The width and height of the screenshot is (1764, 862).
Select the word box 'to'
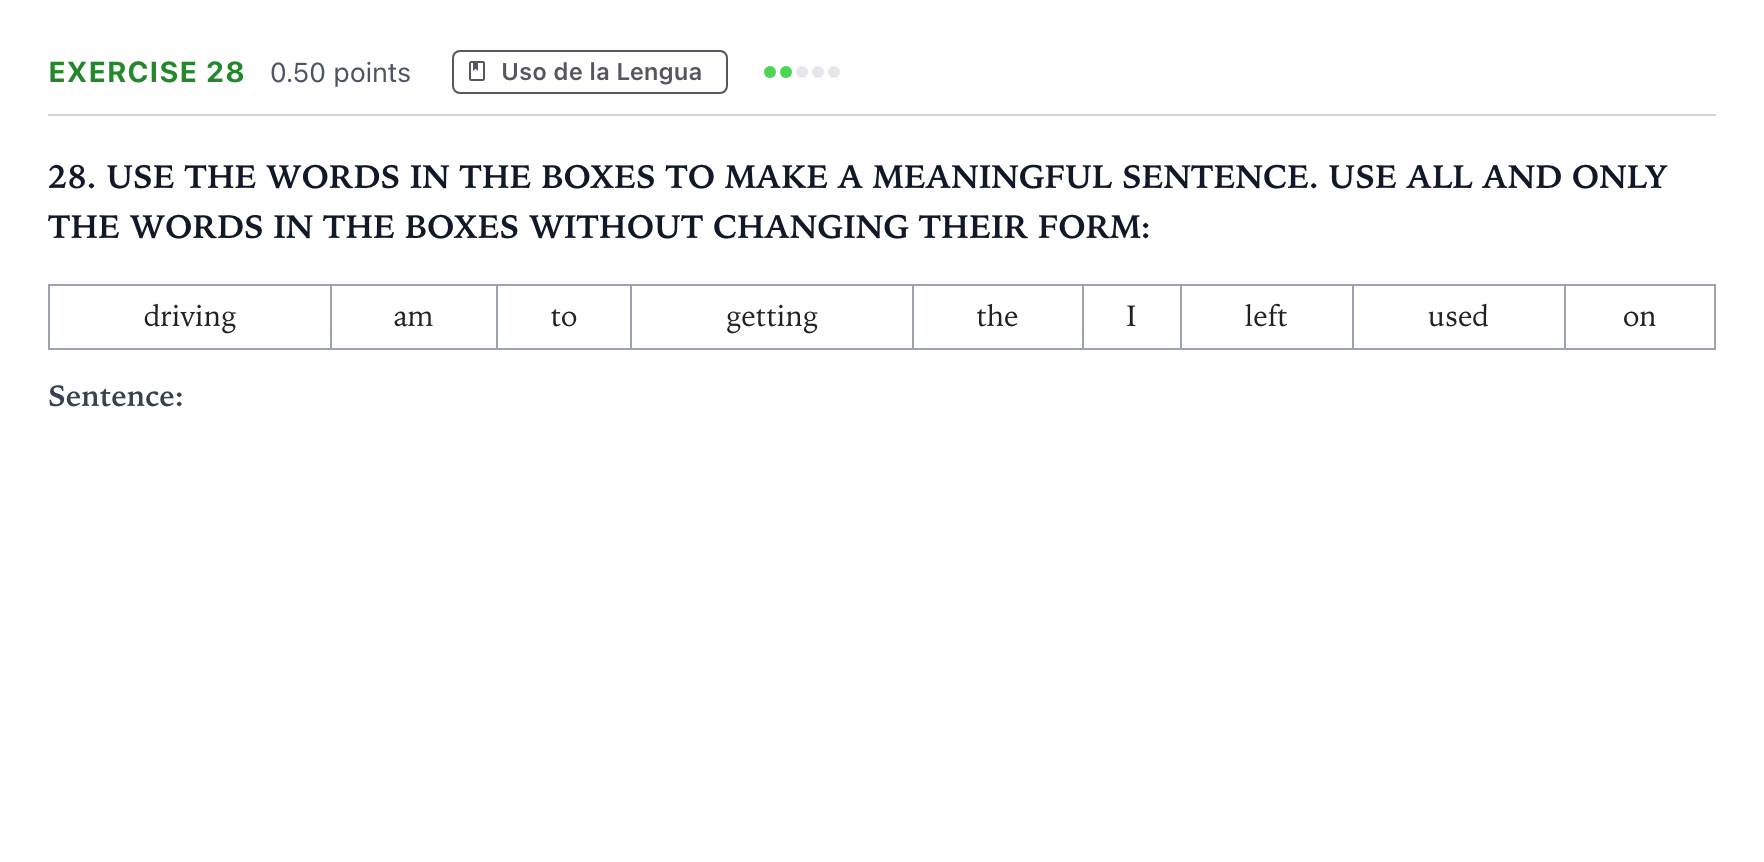tap(564, 317)
